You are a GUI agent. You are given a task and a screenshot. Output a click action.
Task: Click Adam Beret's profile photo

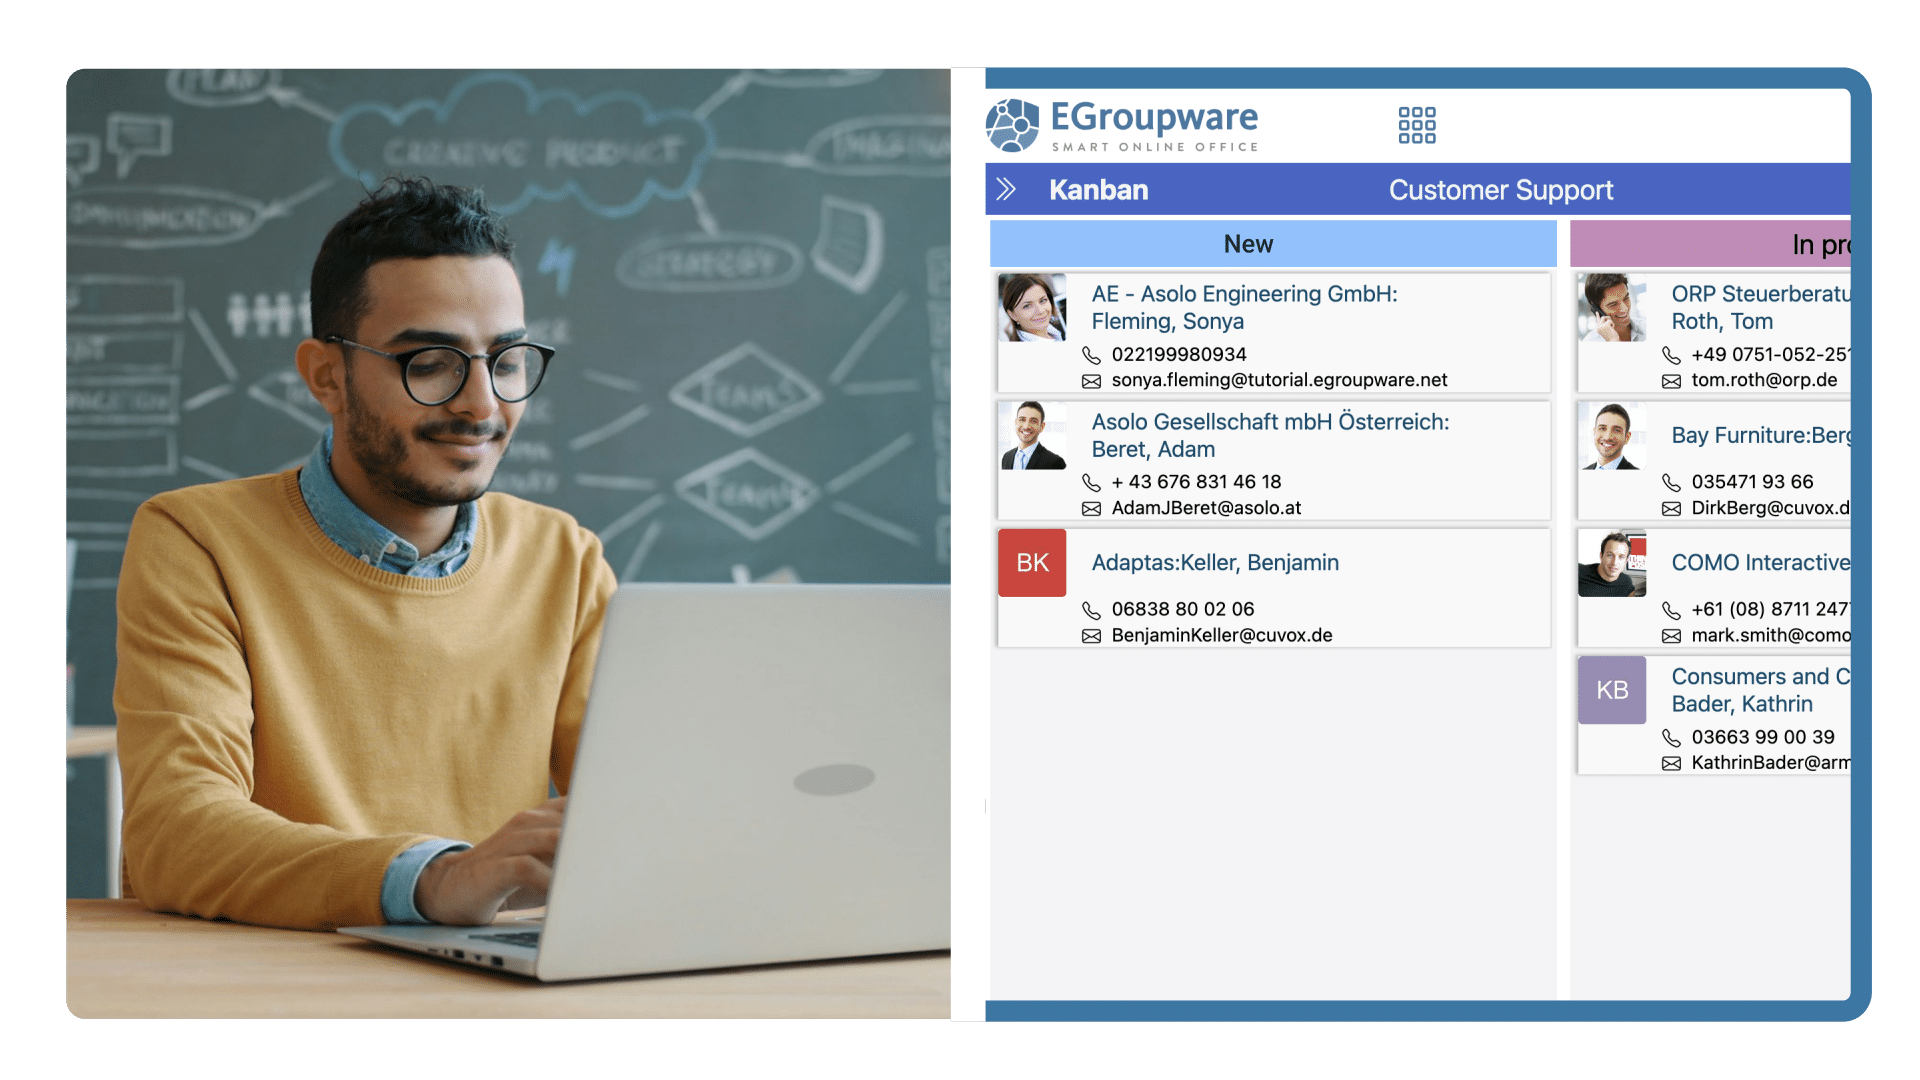pos(1032,436)
